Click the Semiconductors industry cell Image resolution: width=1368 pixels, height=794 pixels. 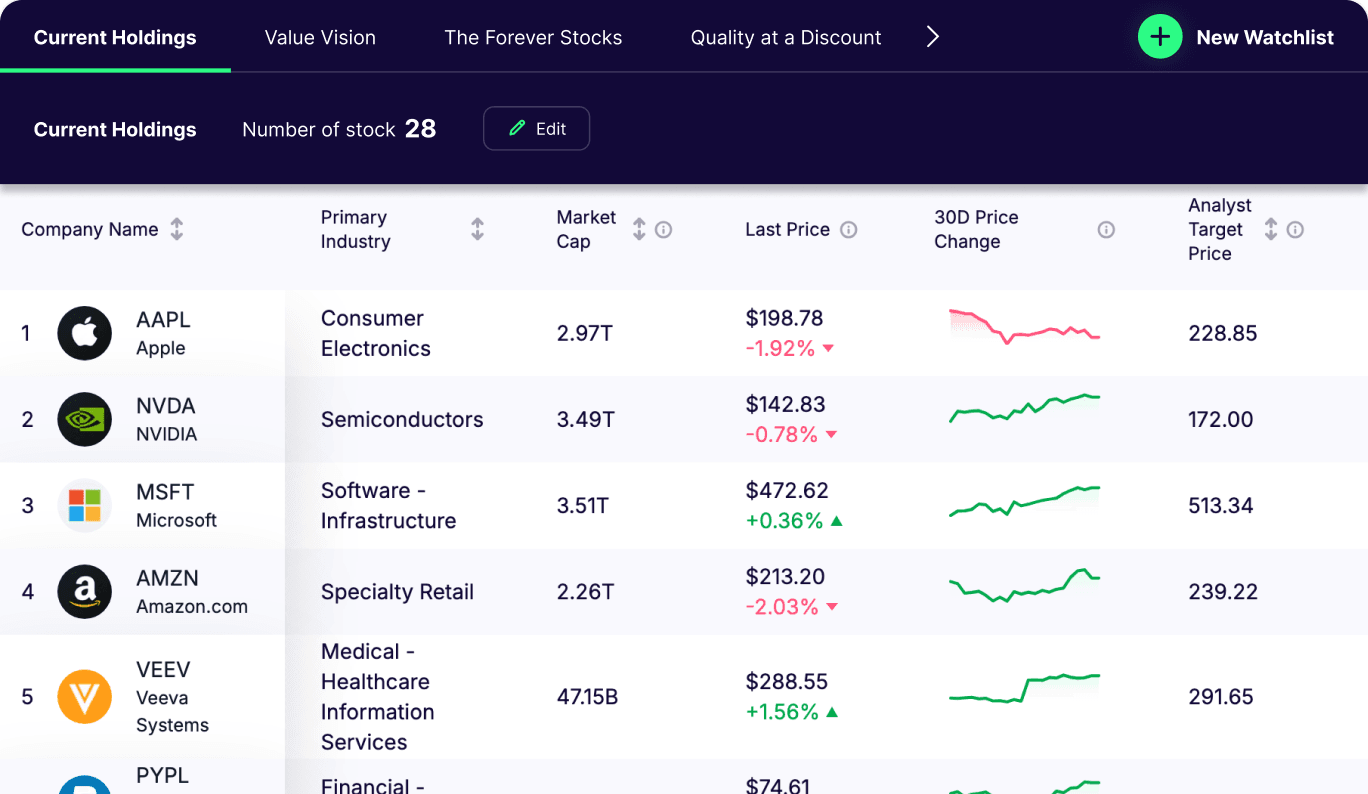click(402, 419)
